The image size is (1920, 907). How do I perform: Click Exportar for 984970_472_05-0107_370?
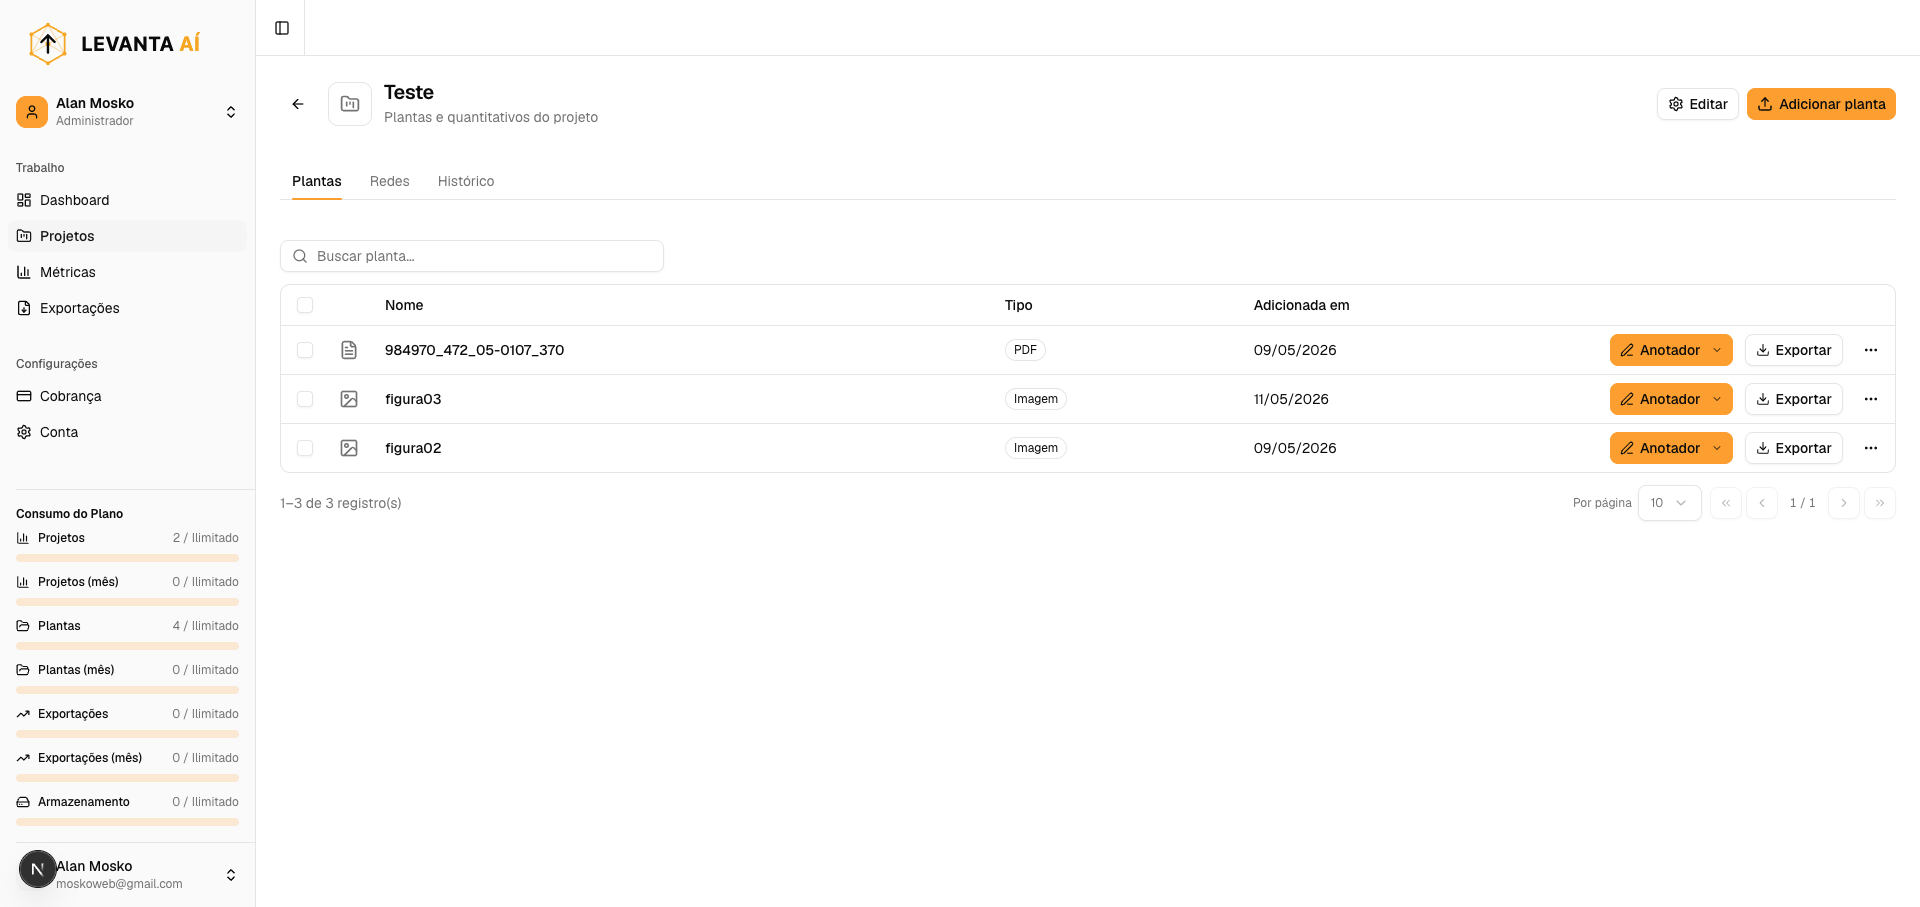coord(1794,350)
